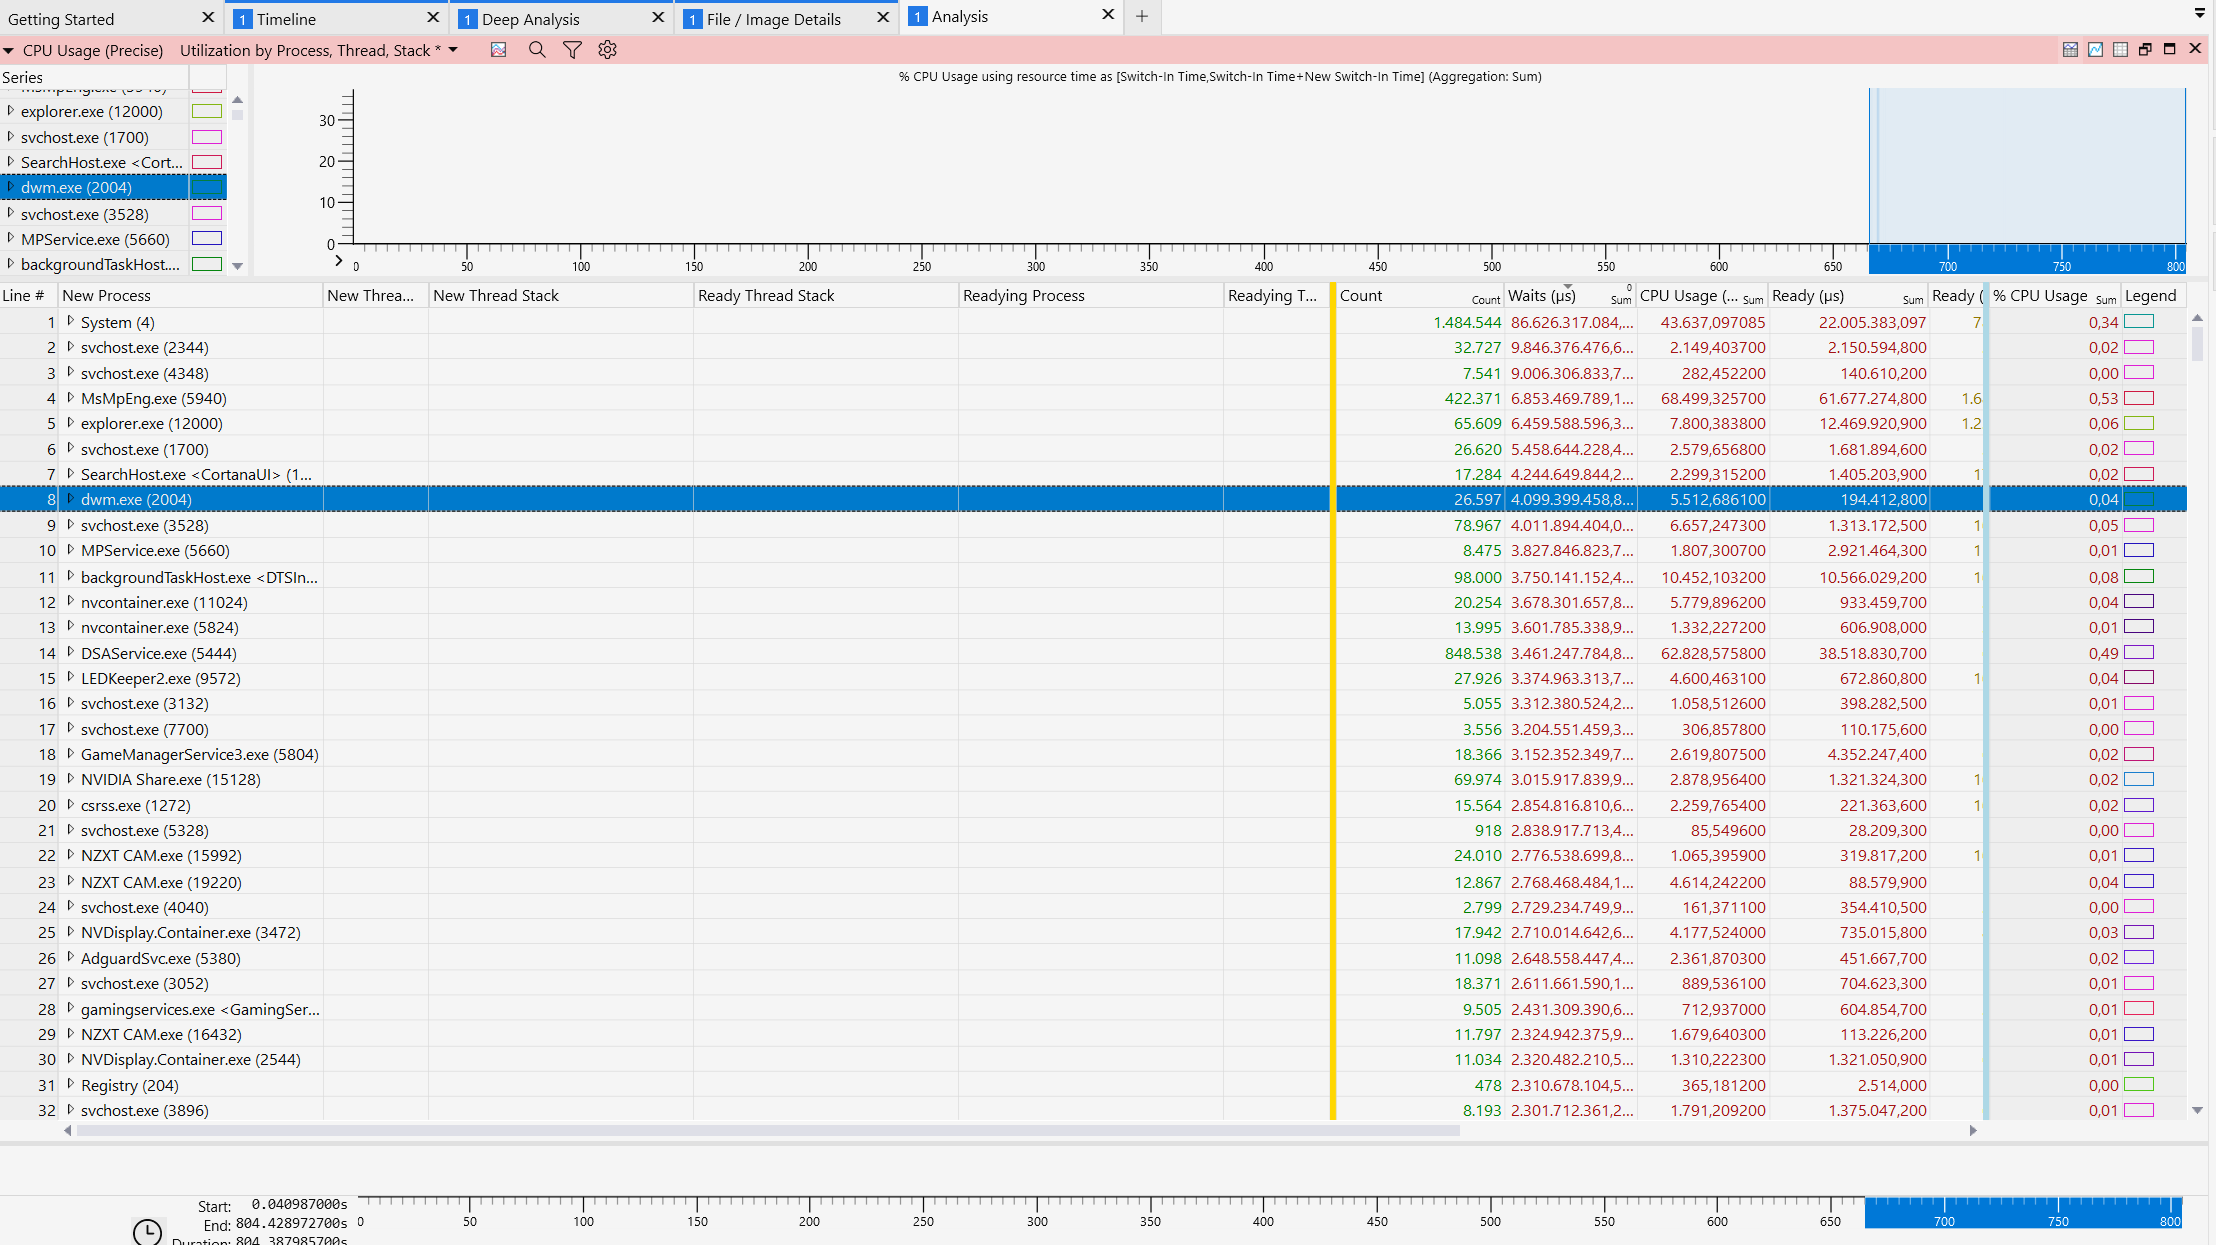Expand NVIDIA Share.exe (15128) row
The height and width of the screenshot is (1245, 2216).
[70, 779]
